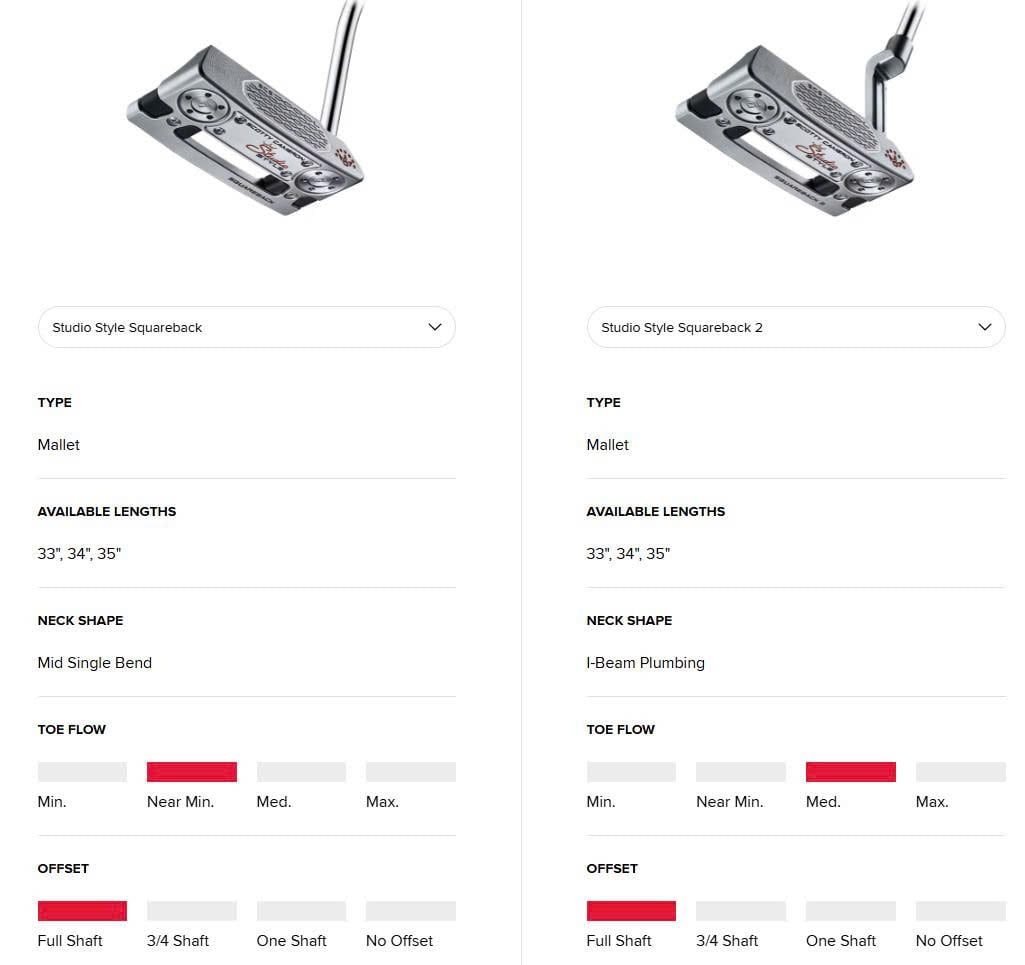Click left putter's red Near Min. toe flow bar
1025x965 pixels.
192,772
